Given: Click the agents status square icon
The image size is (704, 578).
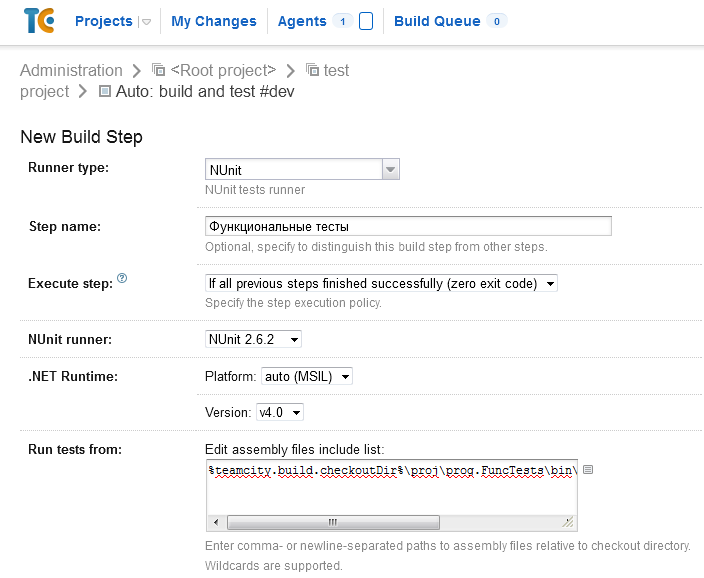Looking at the screenshot, I should click(x=366, y=21).
